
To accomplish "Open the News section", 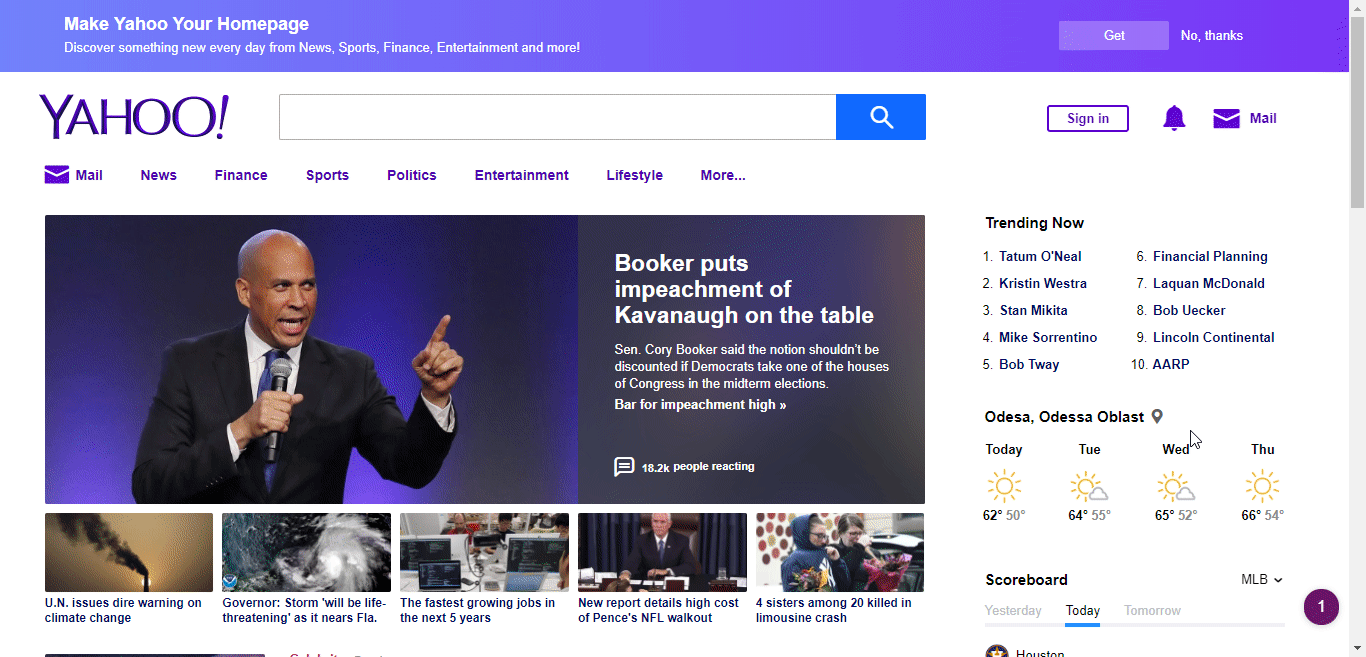I will coord(158,175).
